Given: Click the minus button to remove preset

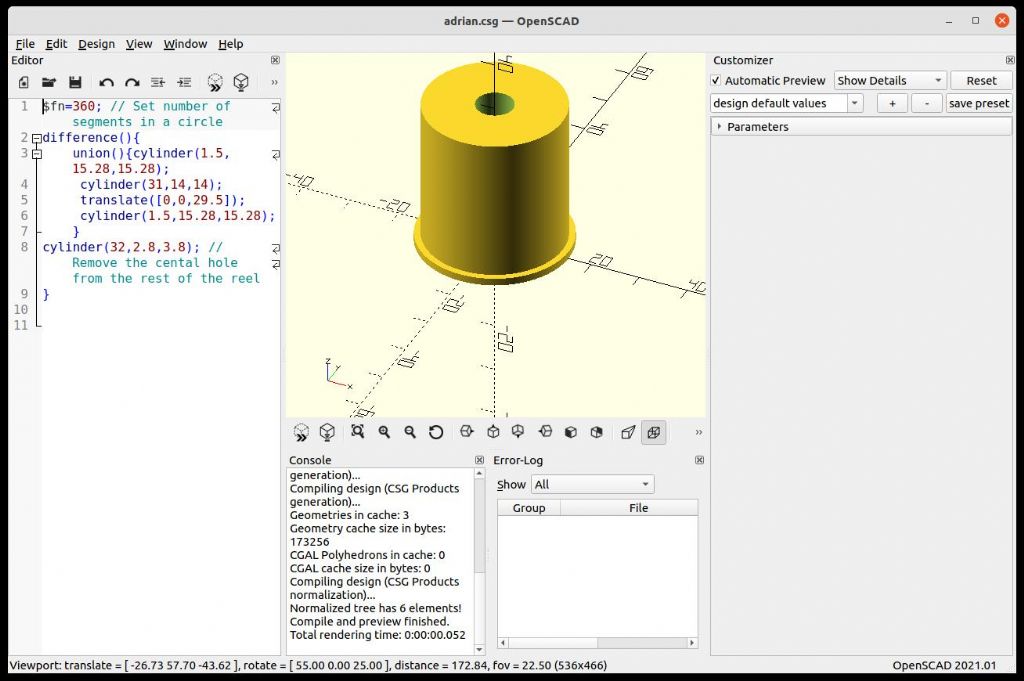Looking at the screenshot, I should coord(927,103).
